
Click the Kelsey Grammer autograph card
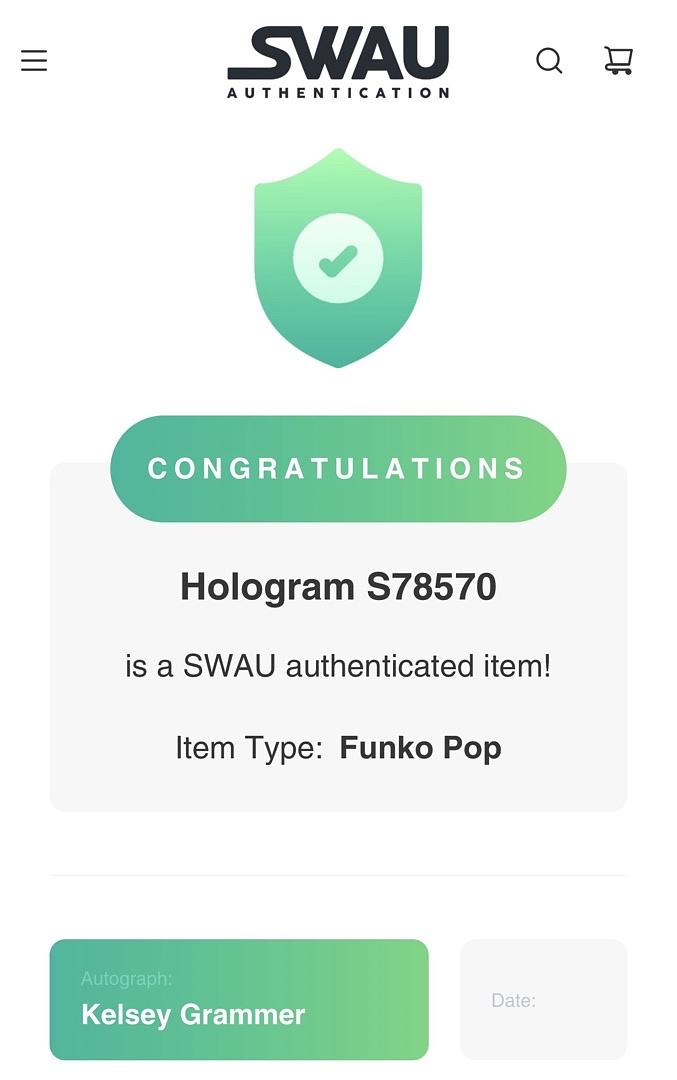point(239,999)
